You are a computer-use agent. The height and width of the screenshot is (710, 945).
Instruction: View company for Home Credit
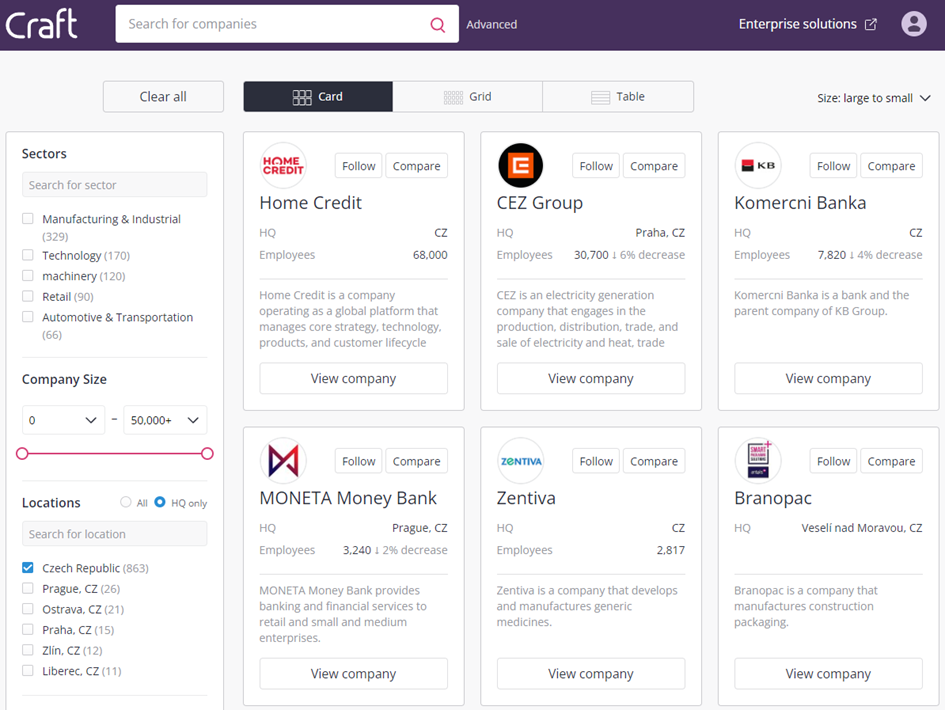(x=354, y=379)
